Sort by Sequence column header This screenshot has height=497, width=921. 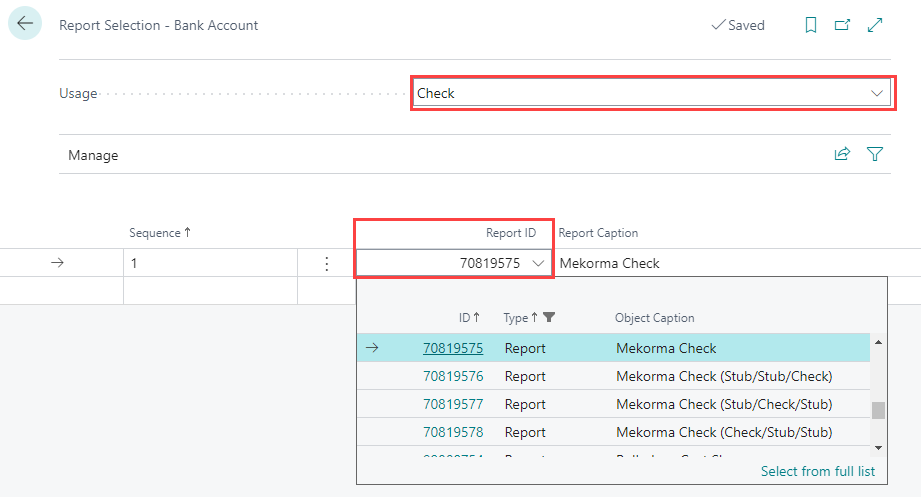point(160,233)
